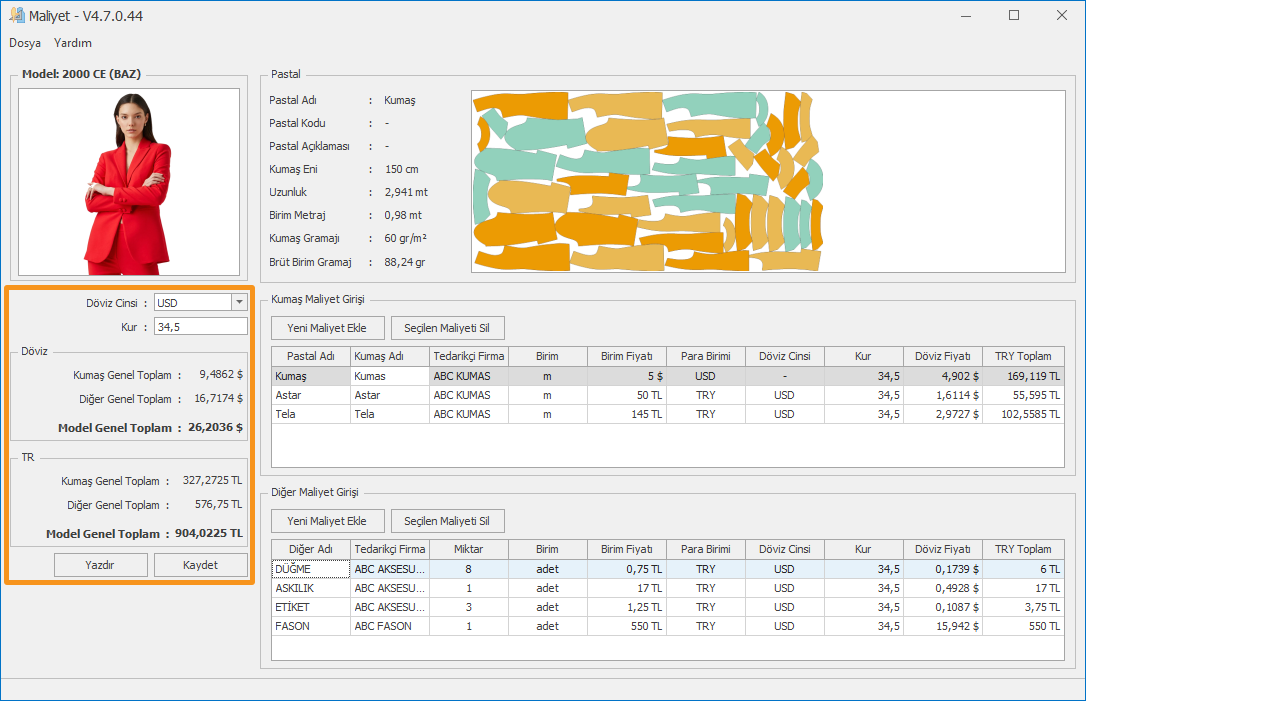1270x701 pixels.
Task: Select the ETİKET row in other costs
Action: point(310,607)
